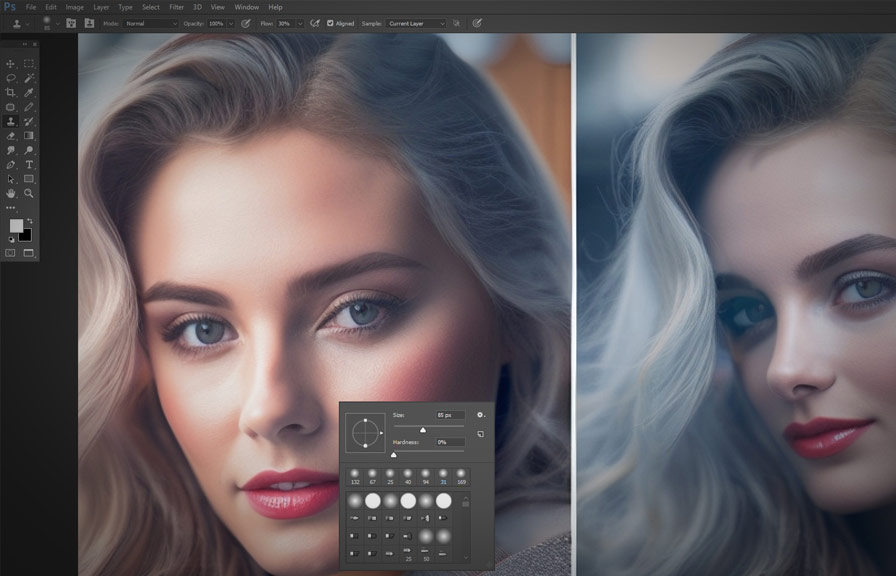The width and height of the screenshot is (896, 576).
Task: Pick the Lasso tool
Action: pos(11,78)
